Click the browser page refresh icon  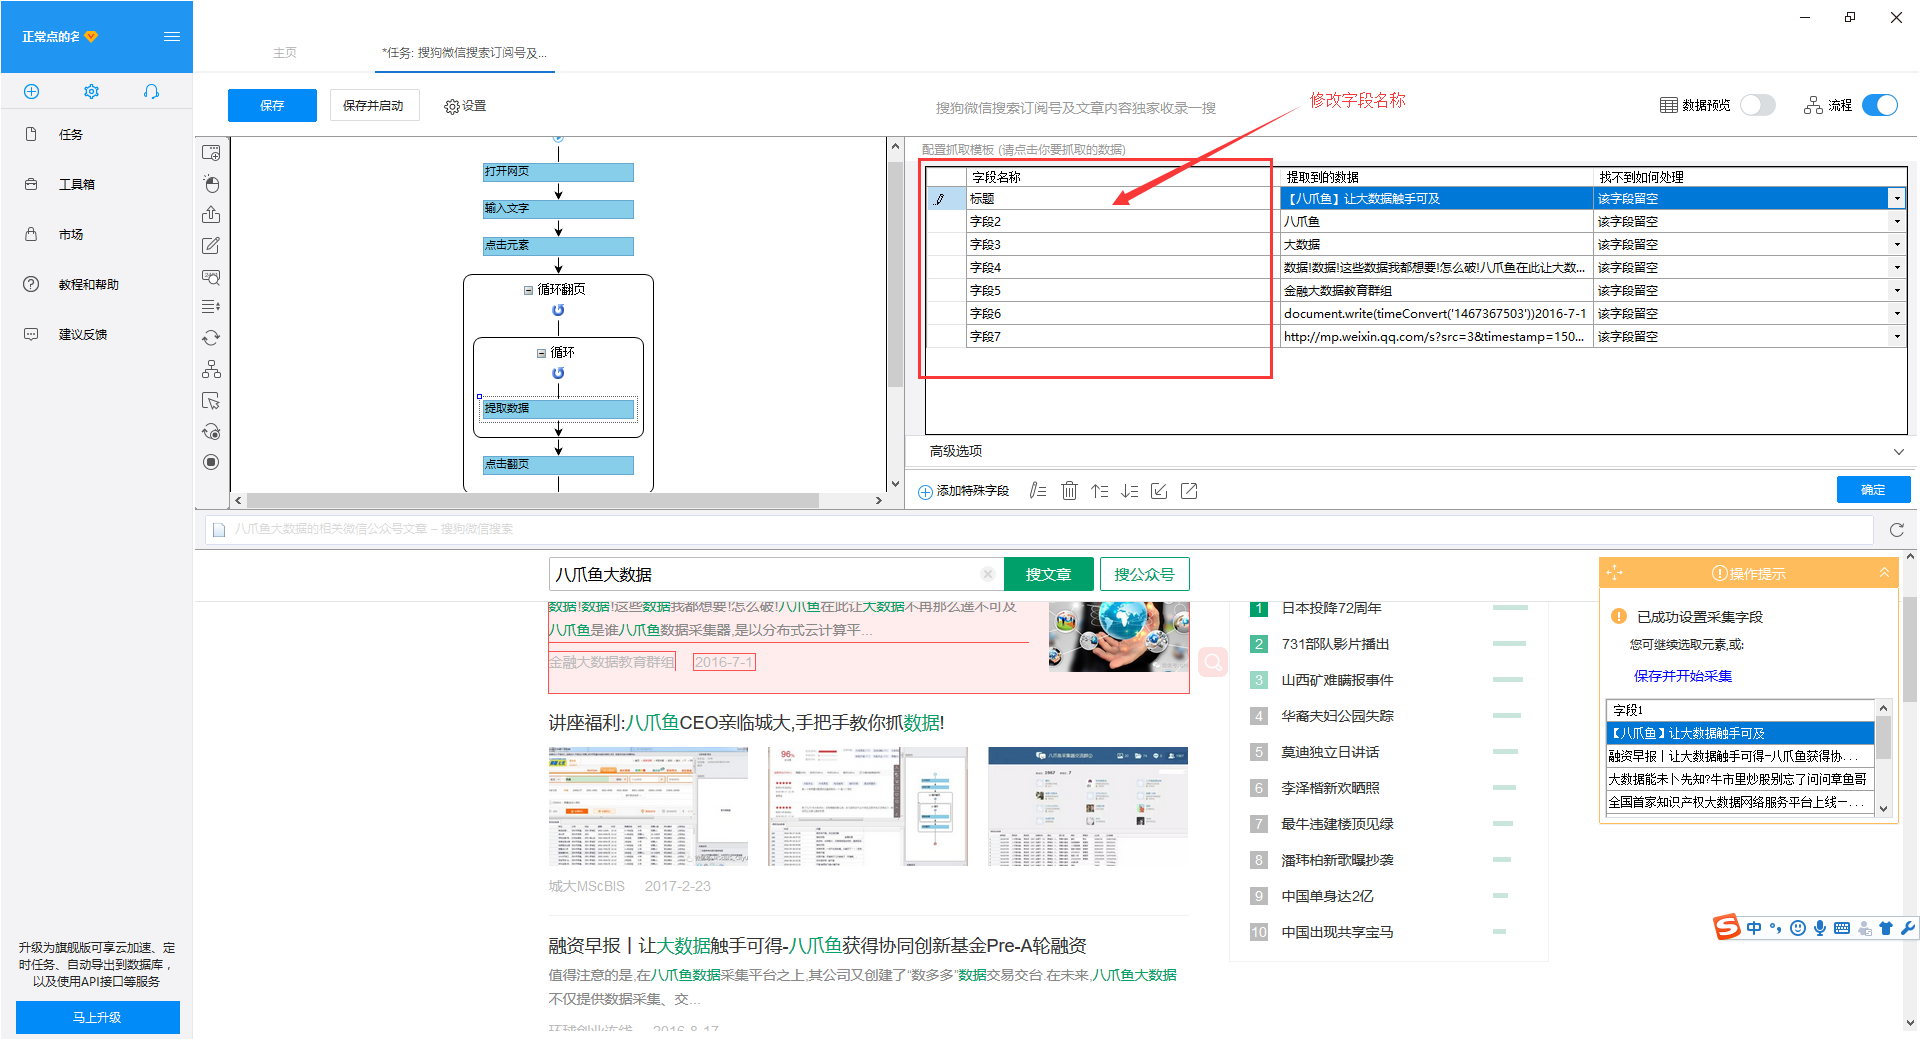point(1896,530)
